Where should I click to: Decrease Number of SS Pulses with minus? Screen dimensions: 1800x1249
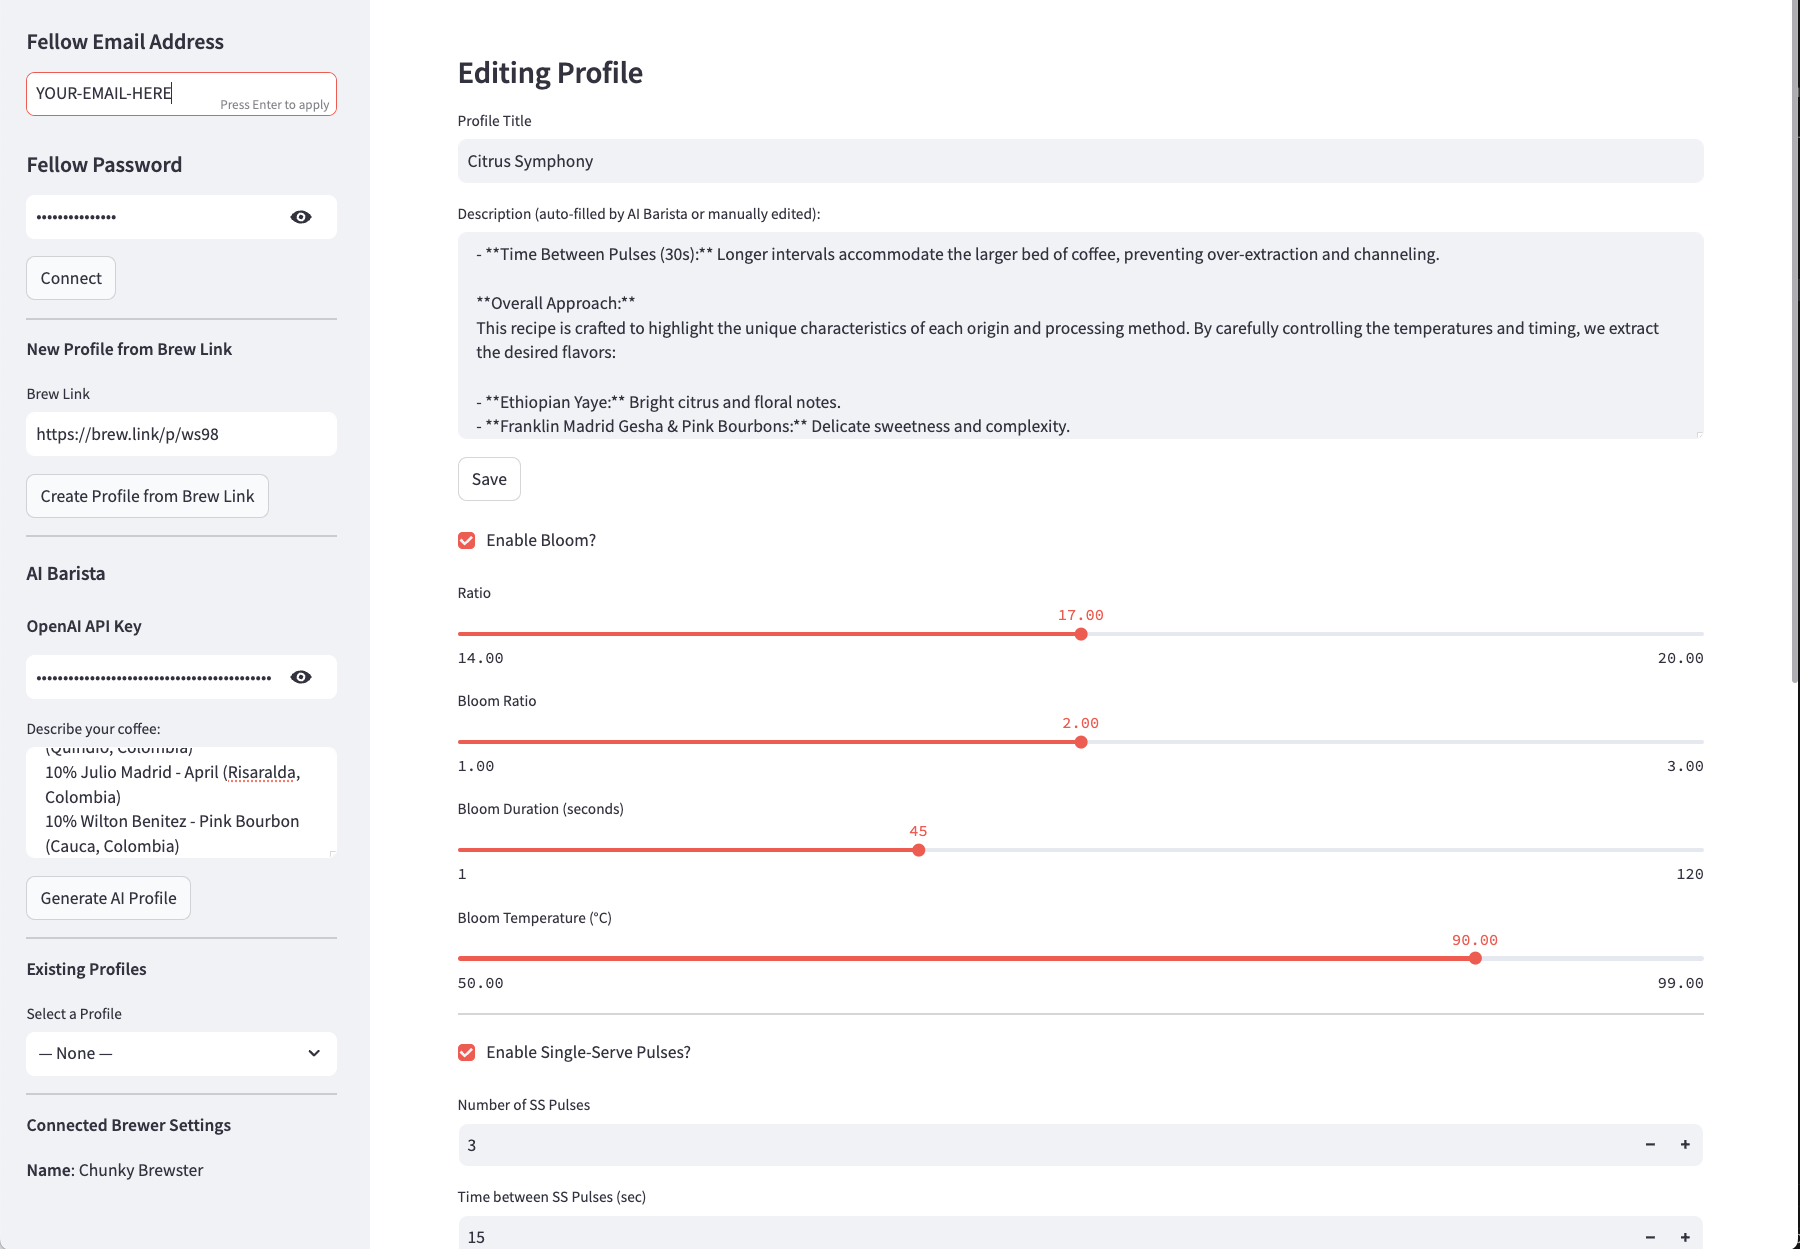[1650, 1144]
